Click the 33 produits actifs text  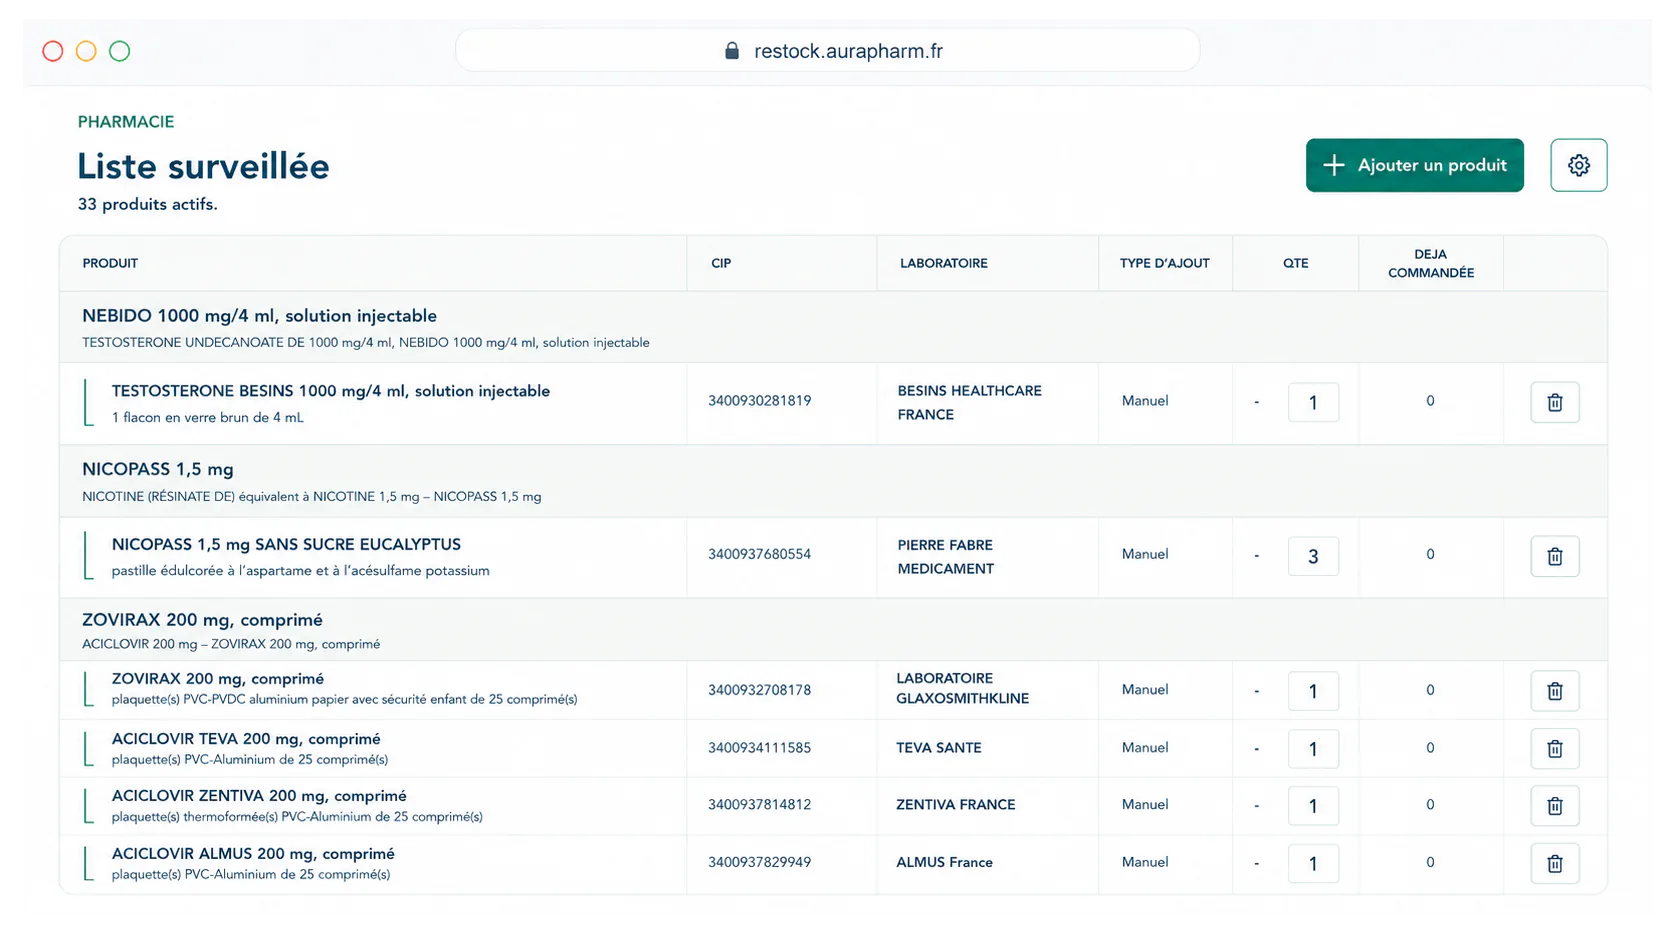click(147, 204)
